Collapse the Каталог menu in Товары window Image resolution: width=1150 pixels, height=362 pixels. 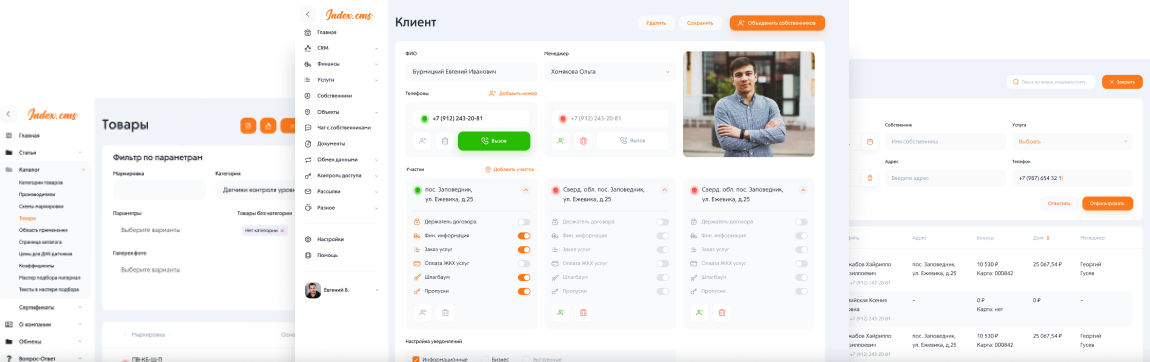point(84,170)
